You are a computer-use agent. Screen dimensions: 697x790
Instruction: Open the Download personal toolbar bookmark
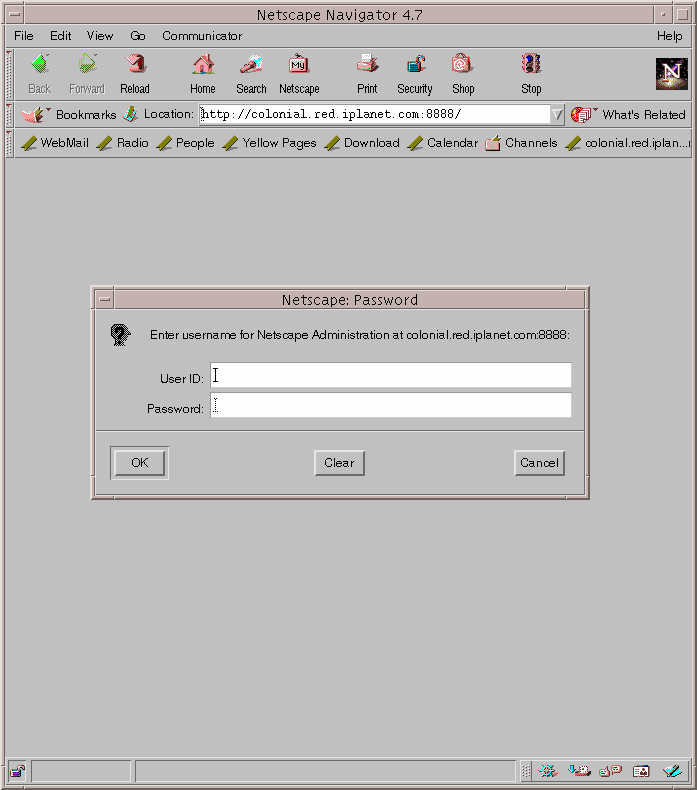[x=362, y=143]
